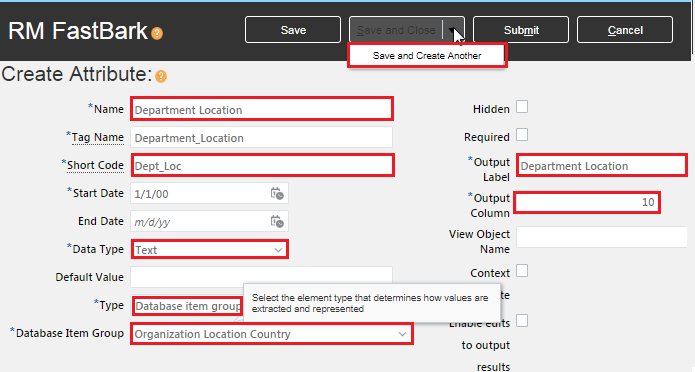Open the Type dropdown showing Database item group
The height and width of the screenshot is (372, 695).
[187, 306]
